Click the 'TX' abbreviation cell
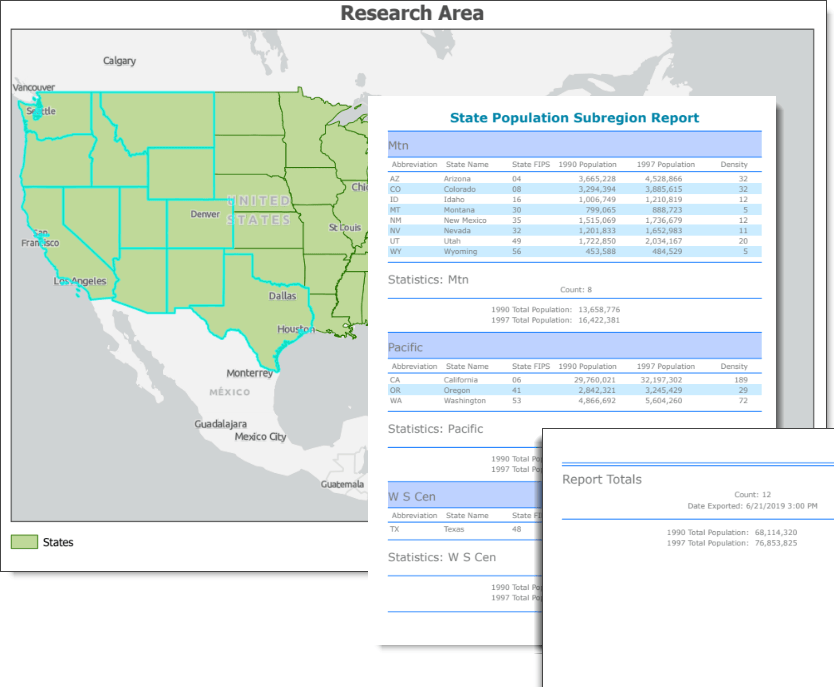This screenshot has height=687, width=834. (395, 529)
